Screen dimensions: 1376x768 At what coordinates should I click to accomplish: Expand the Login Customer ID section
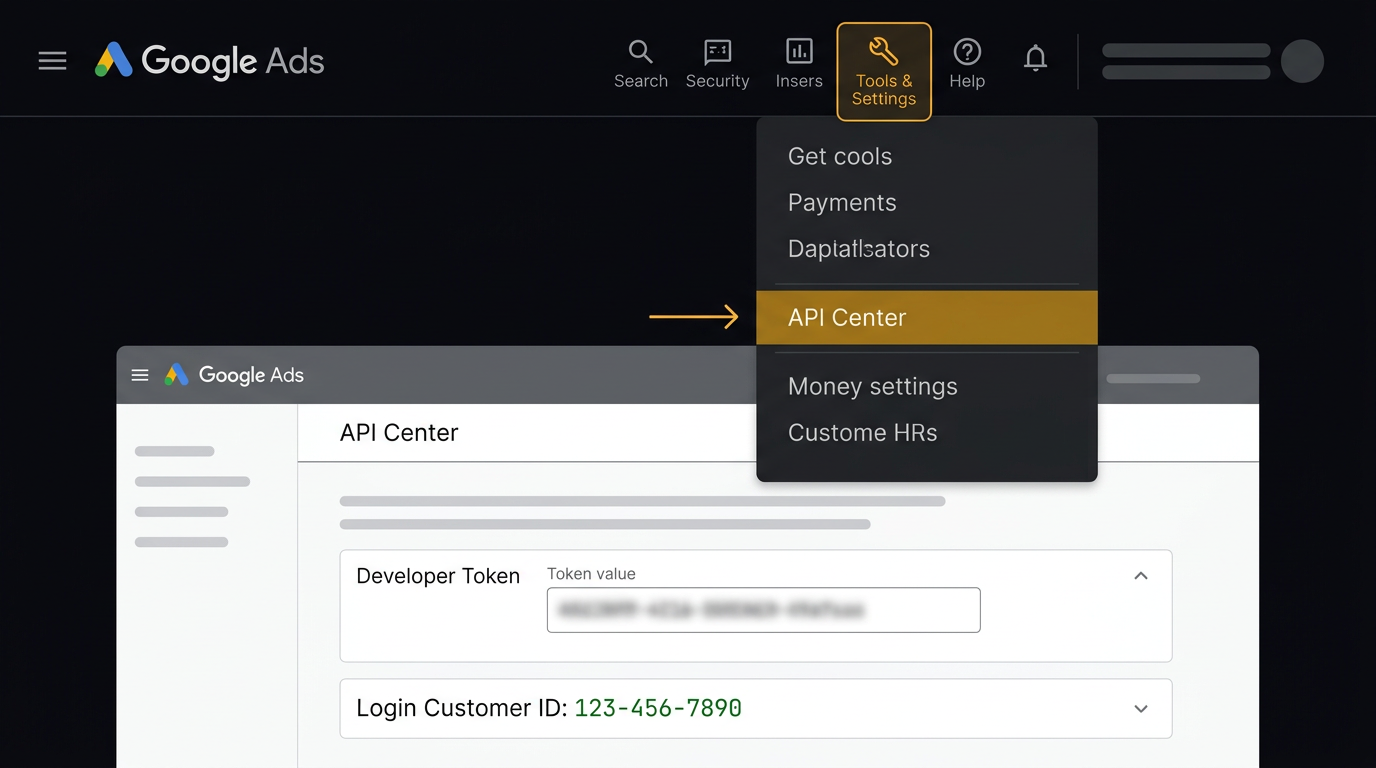tap(1141, 708)
